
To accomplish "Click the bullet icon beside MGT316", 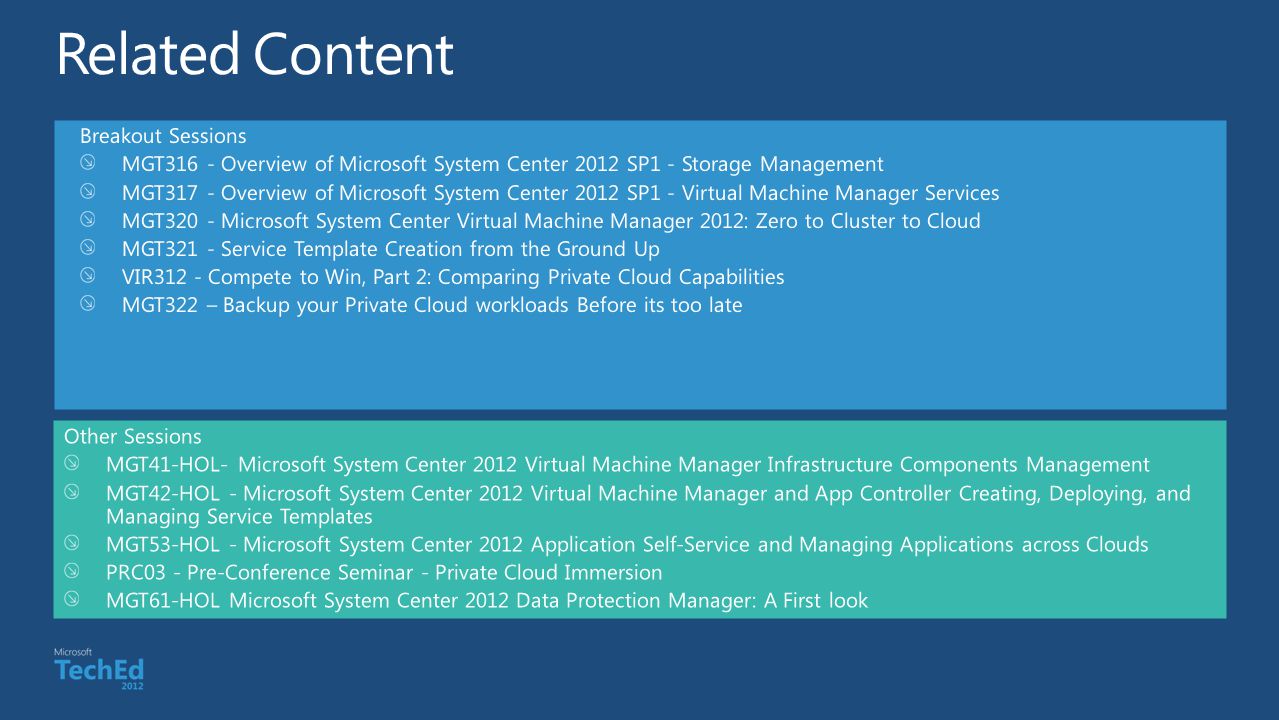I will (x=89, y=162).
